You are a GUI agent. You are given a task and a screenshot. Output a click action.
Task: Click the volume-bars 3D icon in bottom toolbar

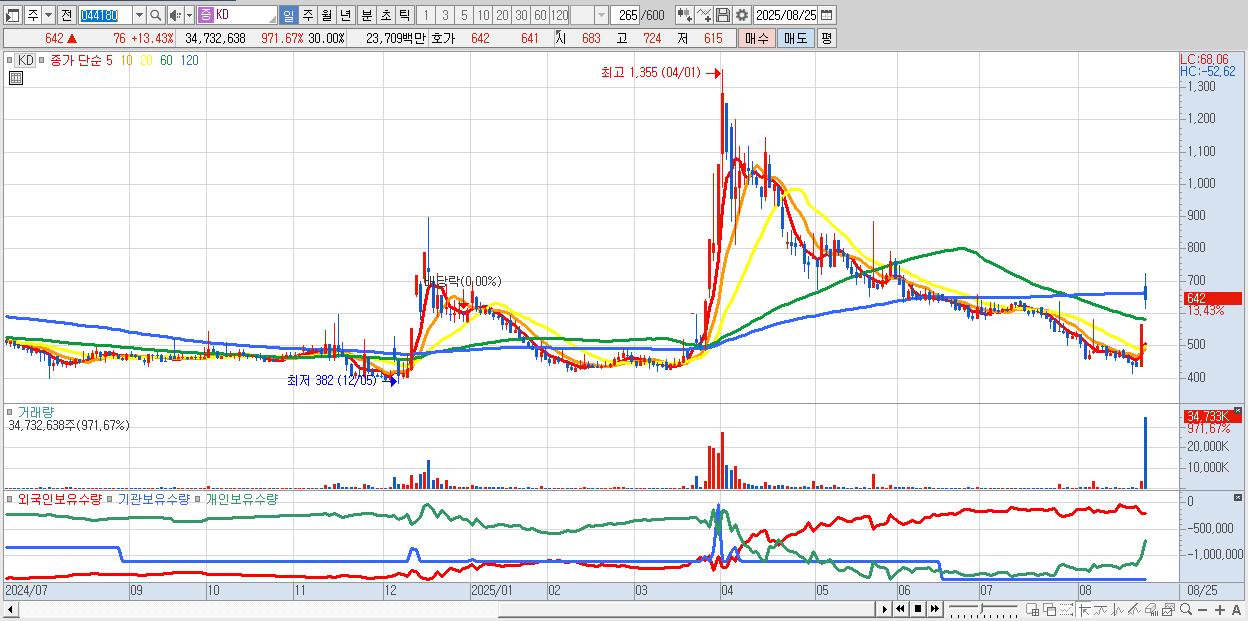tap(1152, 609)
